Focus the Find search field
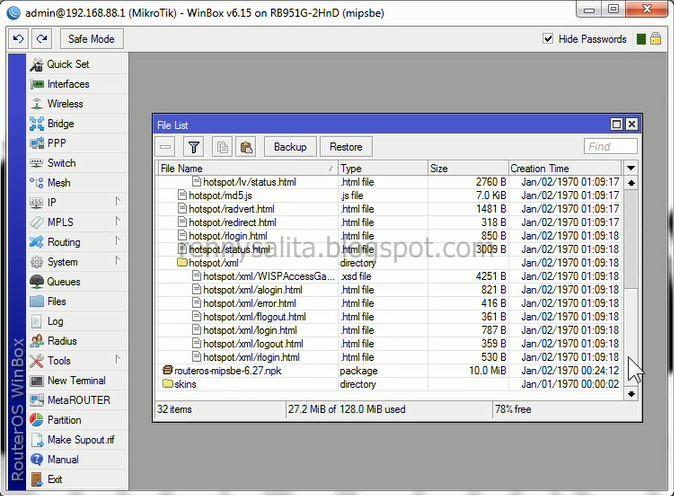The width and height of the screenshot is (674, 496). click(x=610, y=147)
